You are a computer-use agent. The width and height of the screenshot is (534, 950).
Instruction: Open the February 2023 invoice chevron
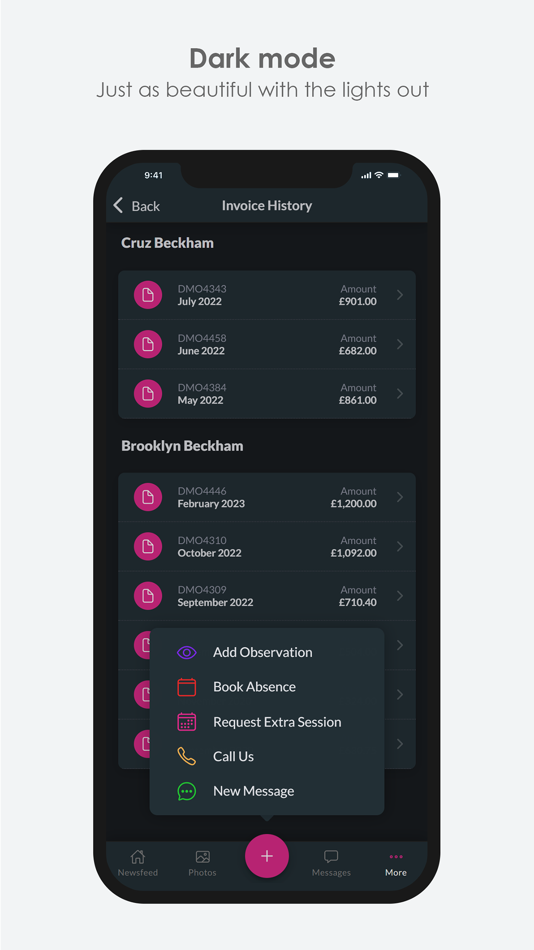tap(400, 497)
